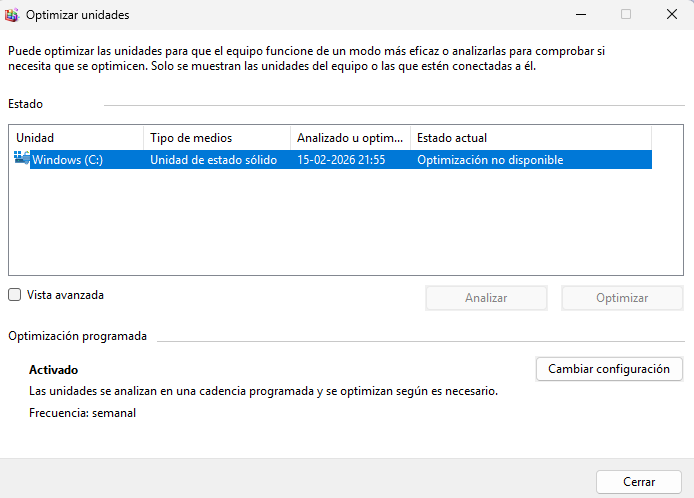Click the Analizar button
Viewport: 694px width, 498px height.
tap(486, 298)
